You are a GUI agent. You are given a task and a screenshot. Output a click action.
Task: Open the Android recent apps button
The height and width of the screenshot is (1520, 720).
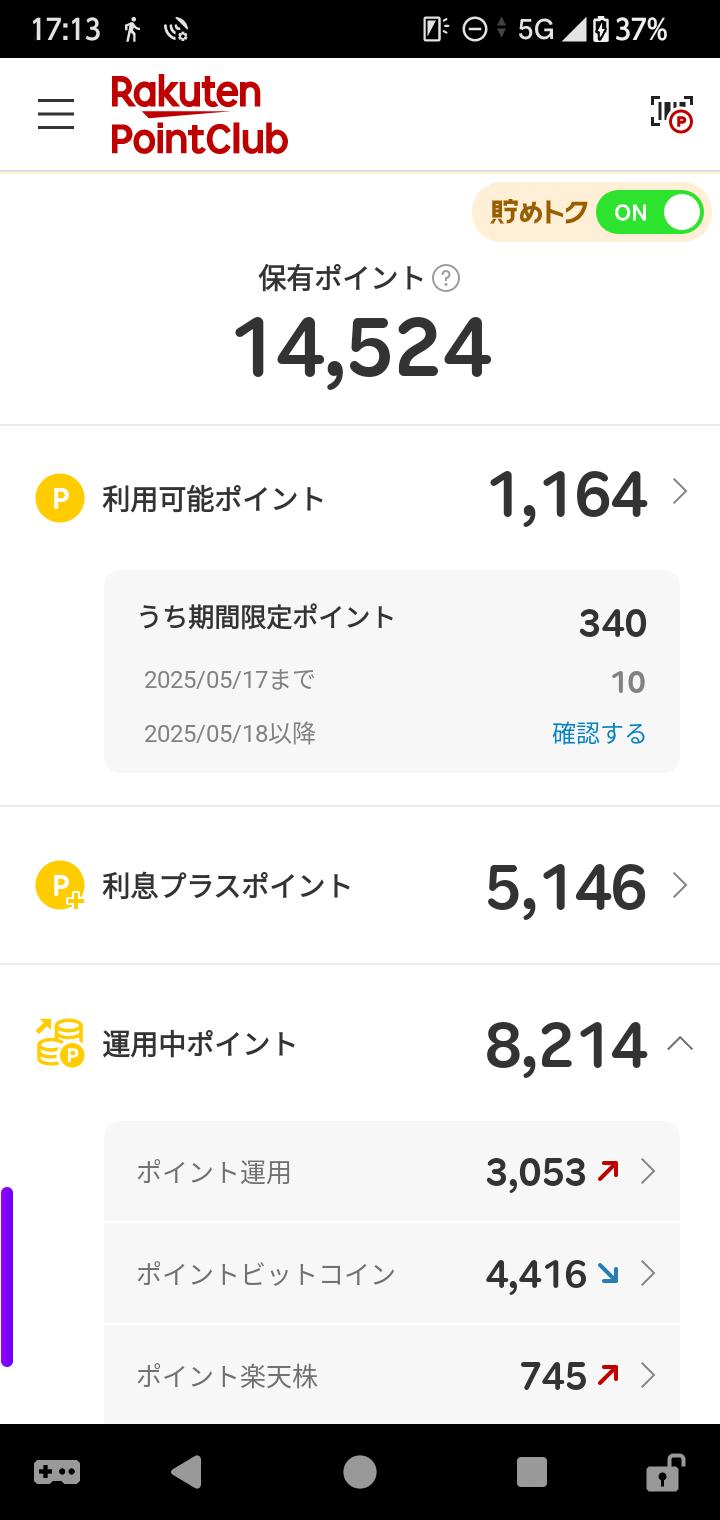[x=532, y=1472]
